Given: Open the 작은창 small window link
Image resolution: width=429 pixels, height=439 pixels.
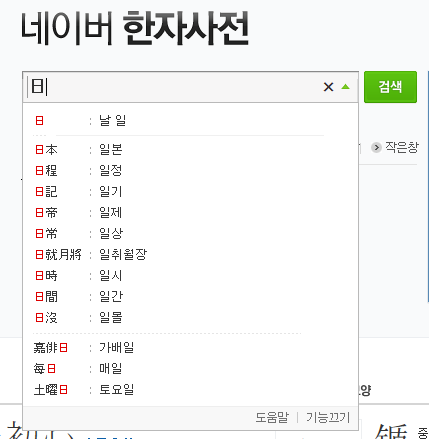Looking at the screenshot, I should click(401, 147).
